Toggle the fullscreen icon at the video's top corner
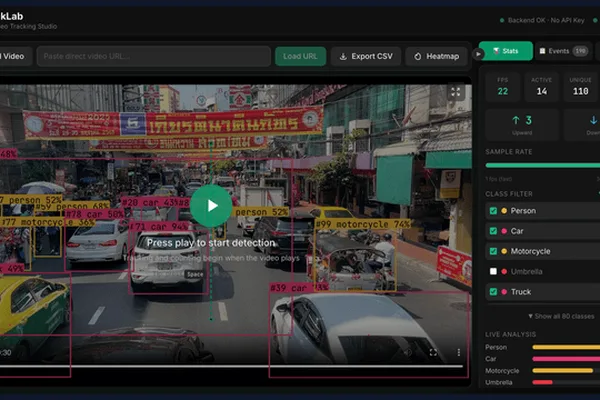 tap(455, 92)
